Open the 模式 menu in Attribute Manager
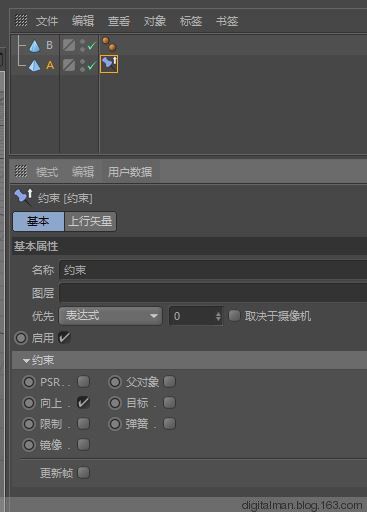 tap(47, 172)
